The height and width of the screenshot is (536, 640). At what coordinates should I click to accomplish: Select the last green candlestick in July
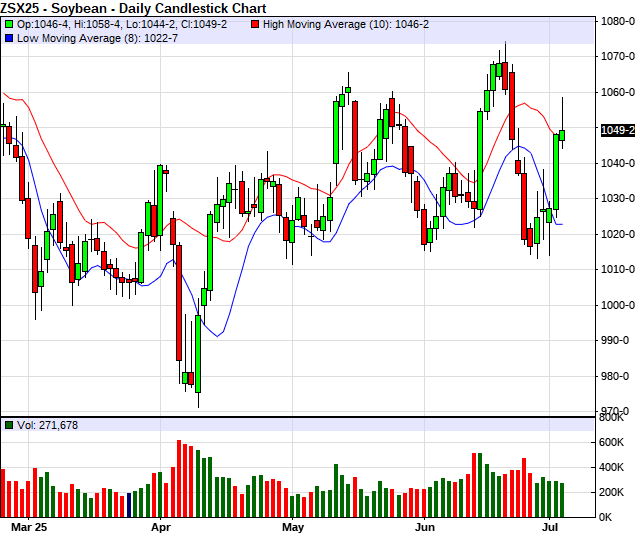(562, 135)
